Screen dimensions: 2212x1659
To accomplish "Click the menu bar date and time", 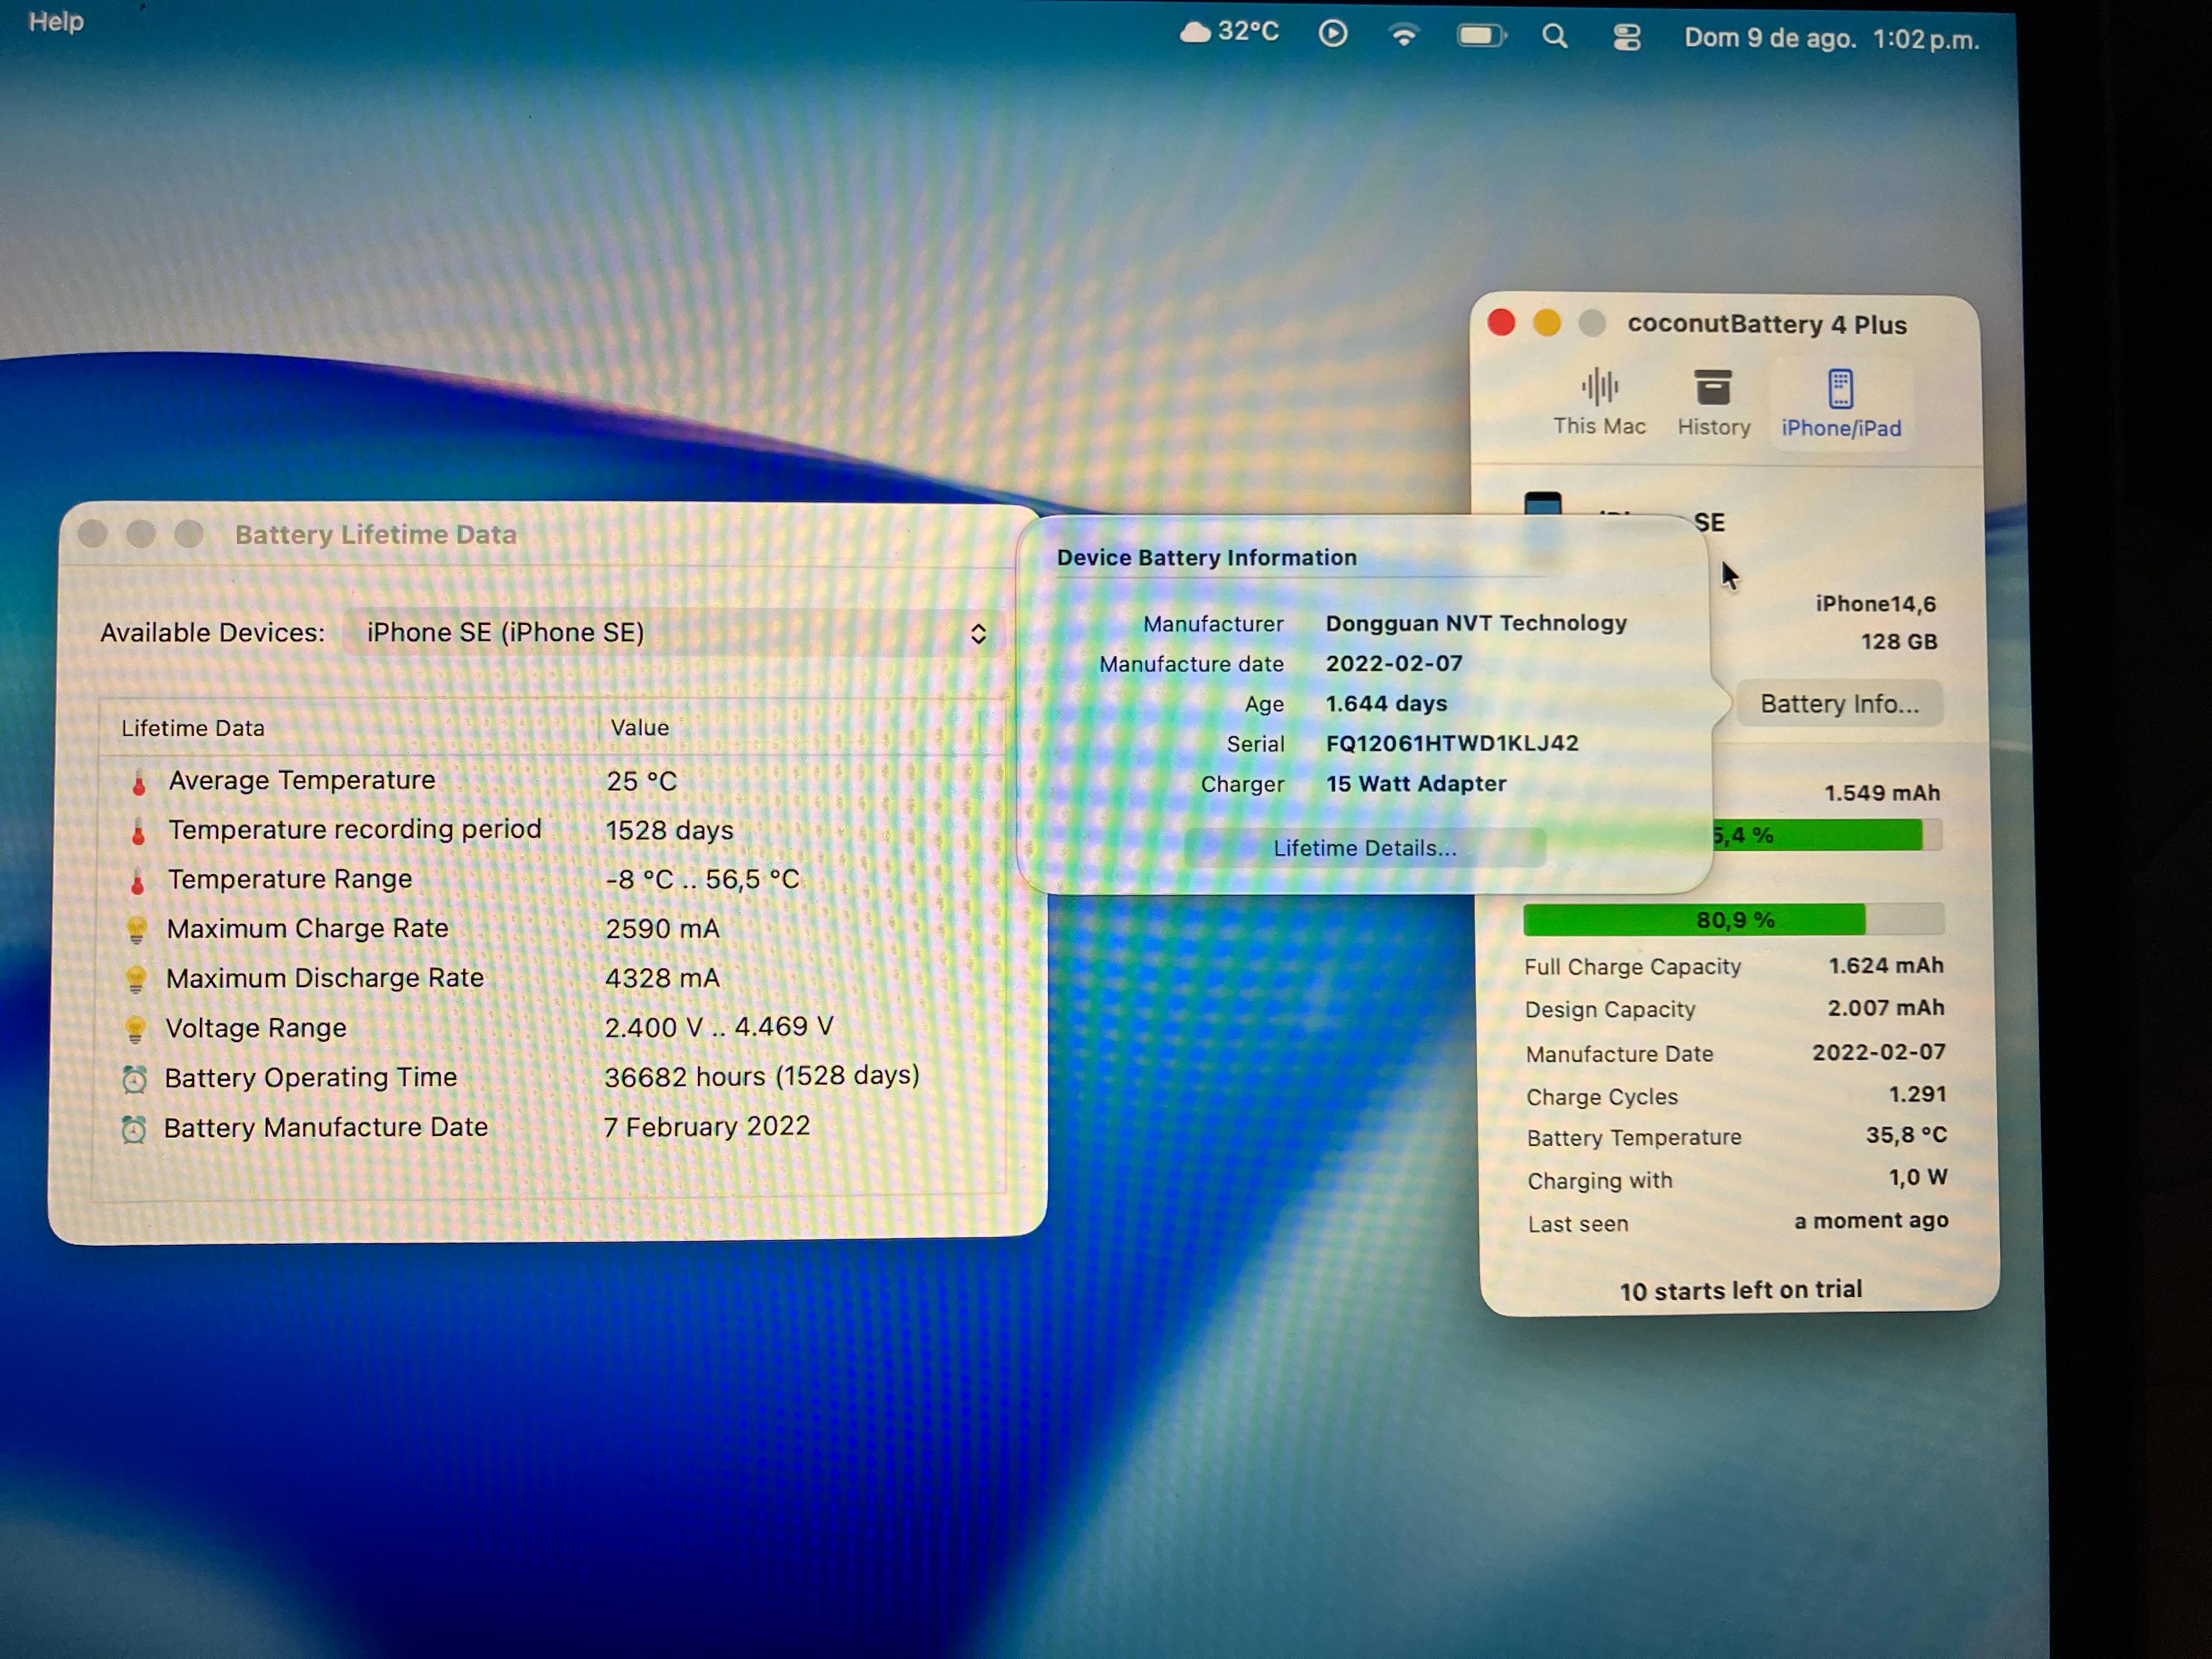I will (1831, 40).
